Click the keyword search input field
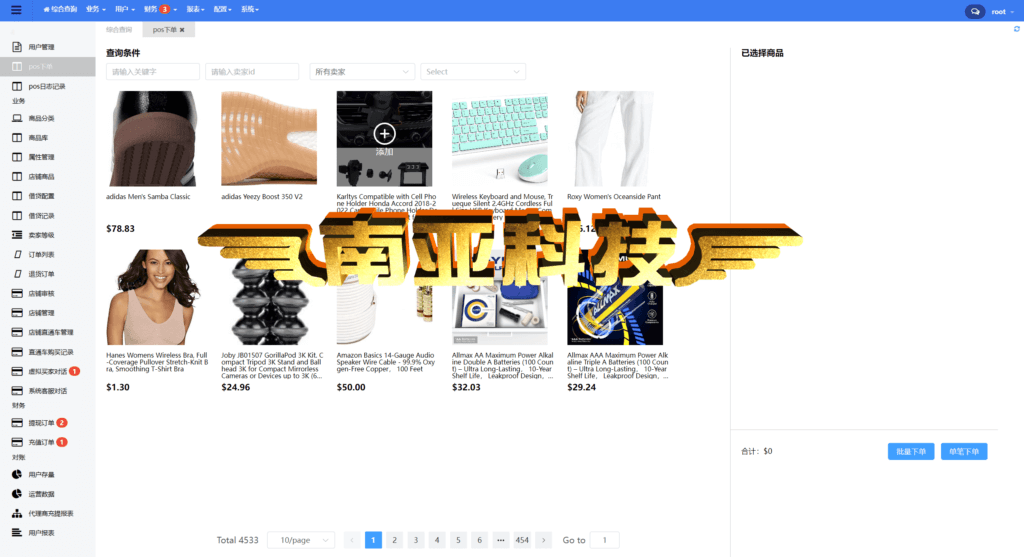 point(153,72)
